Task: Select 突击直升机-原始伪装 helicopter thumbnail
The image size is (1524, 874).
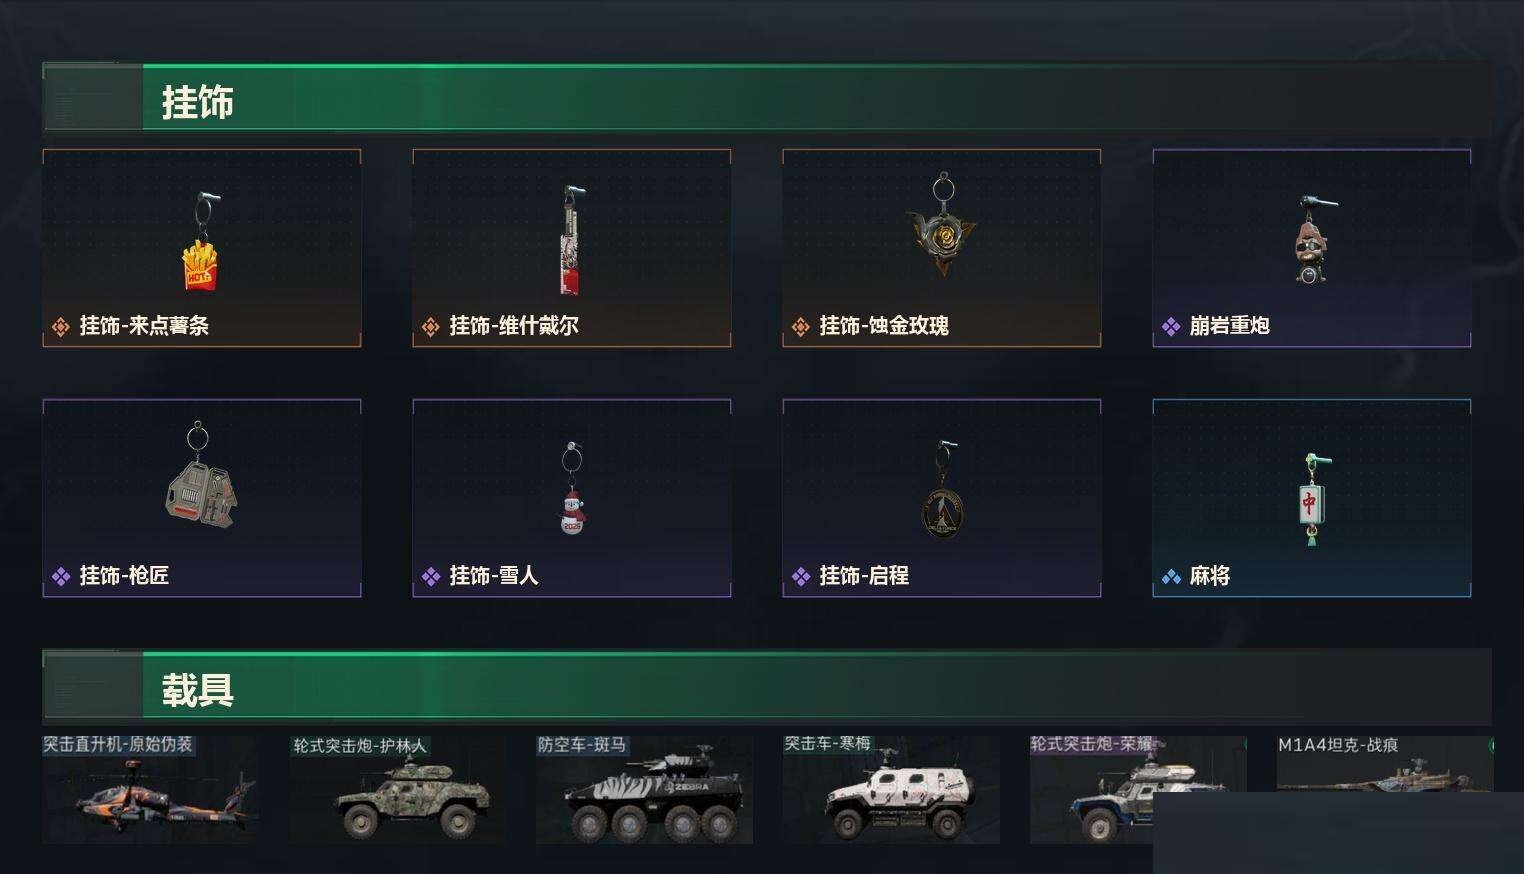Action: point(149,789)
